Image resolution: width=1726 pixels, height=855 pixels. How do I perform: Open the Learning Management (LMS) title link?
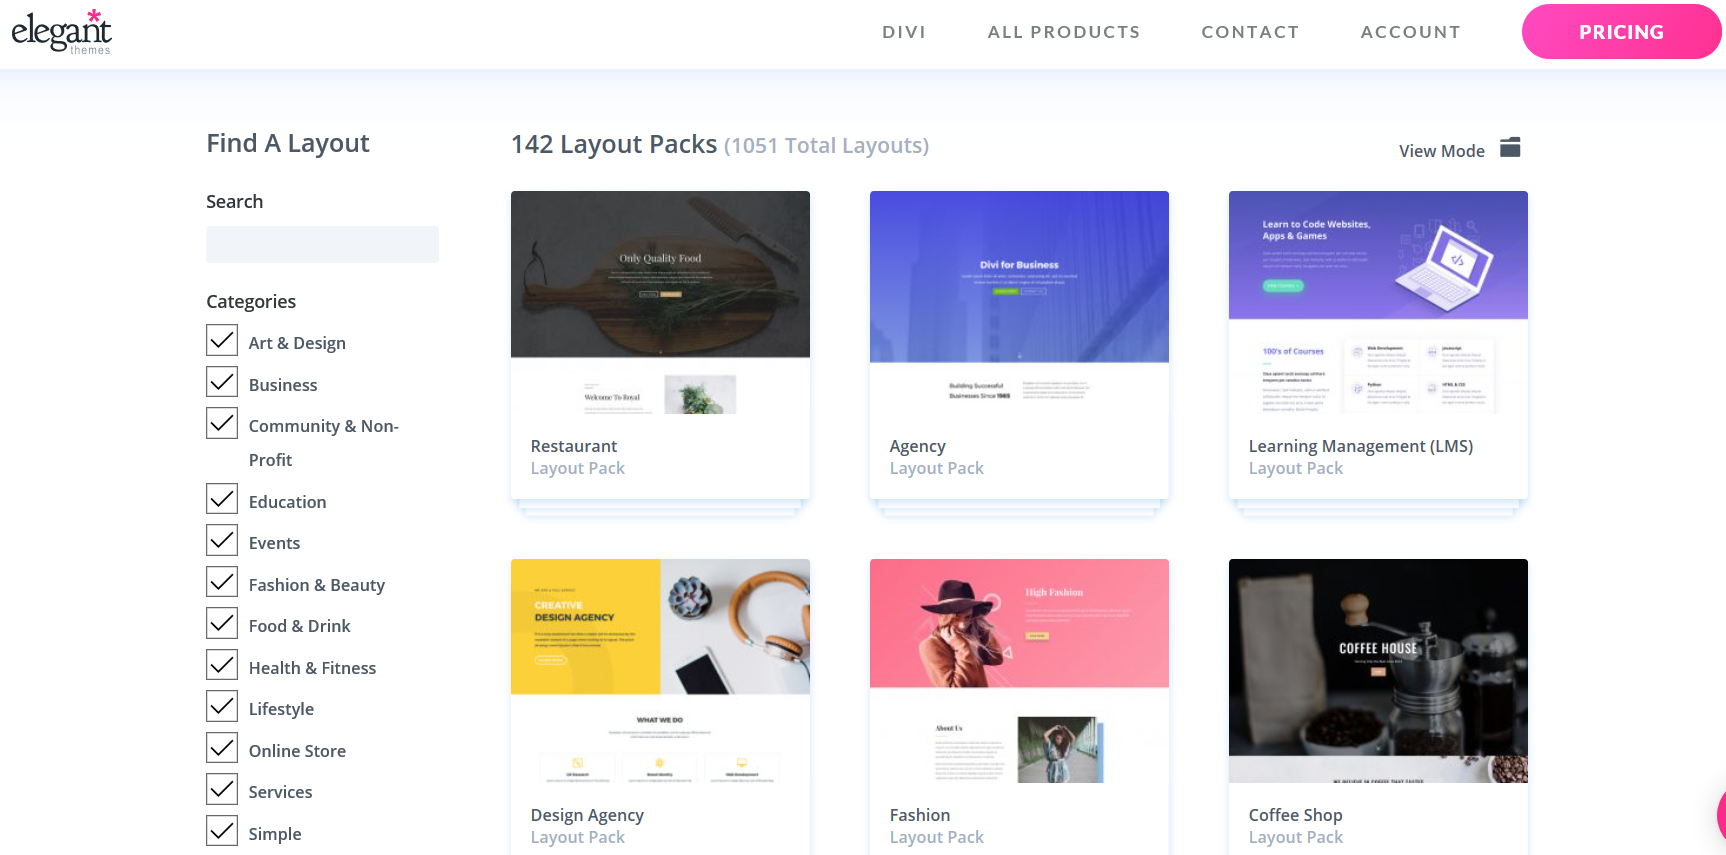point(1360,446)
